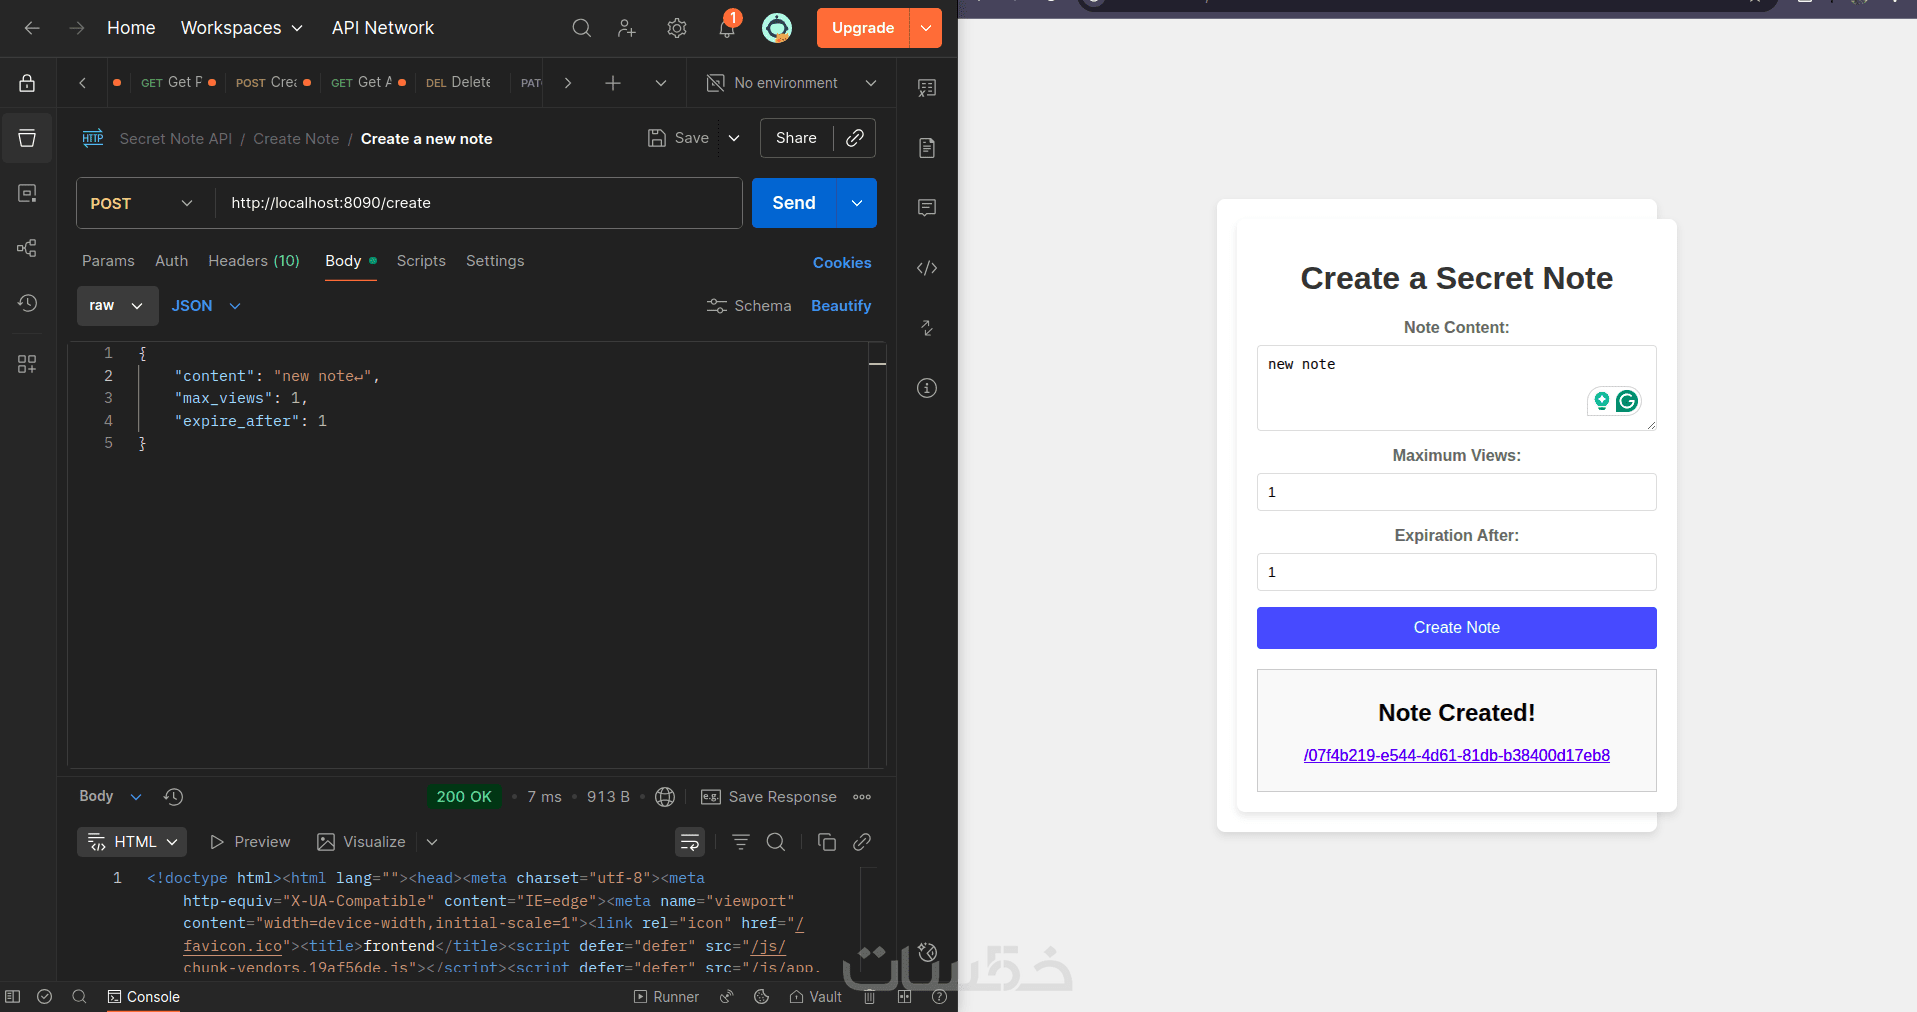
Task: Click the Share button
Action: [796, 138]
